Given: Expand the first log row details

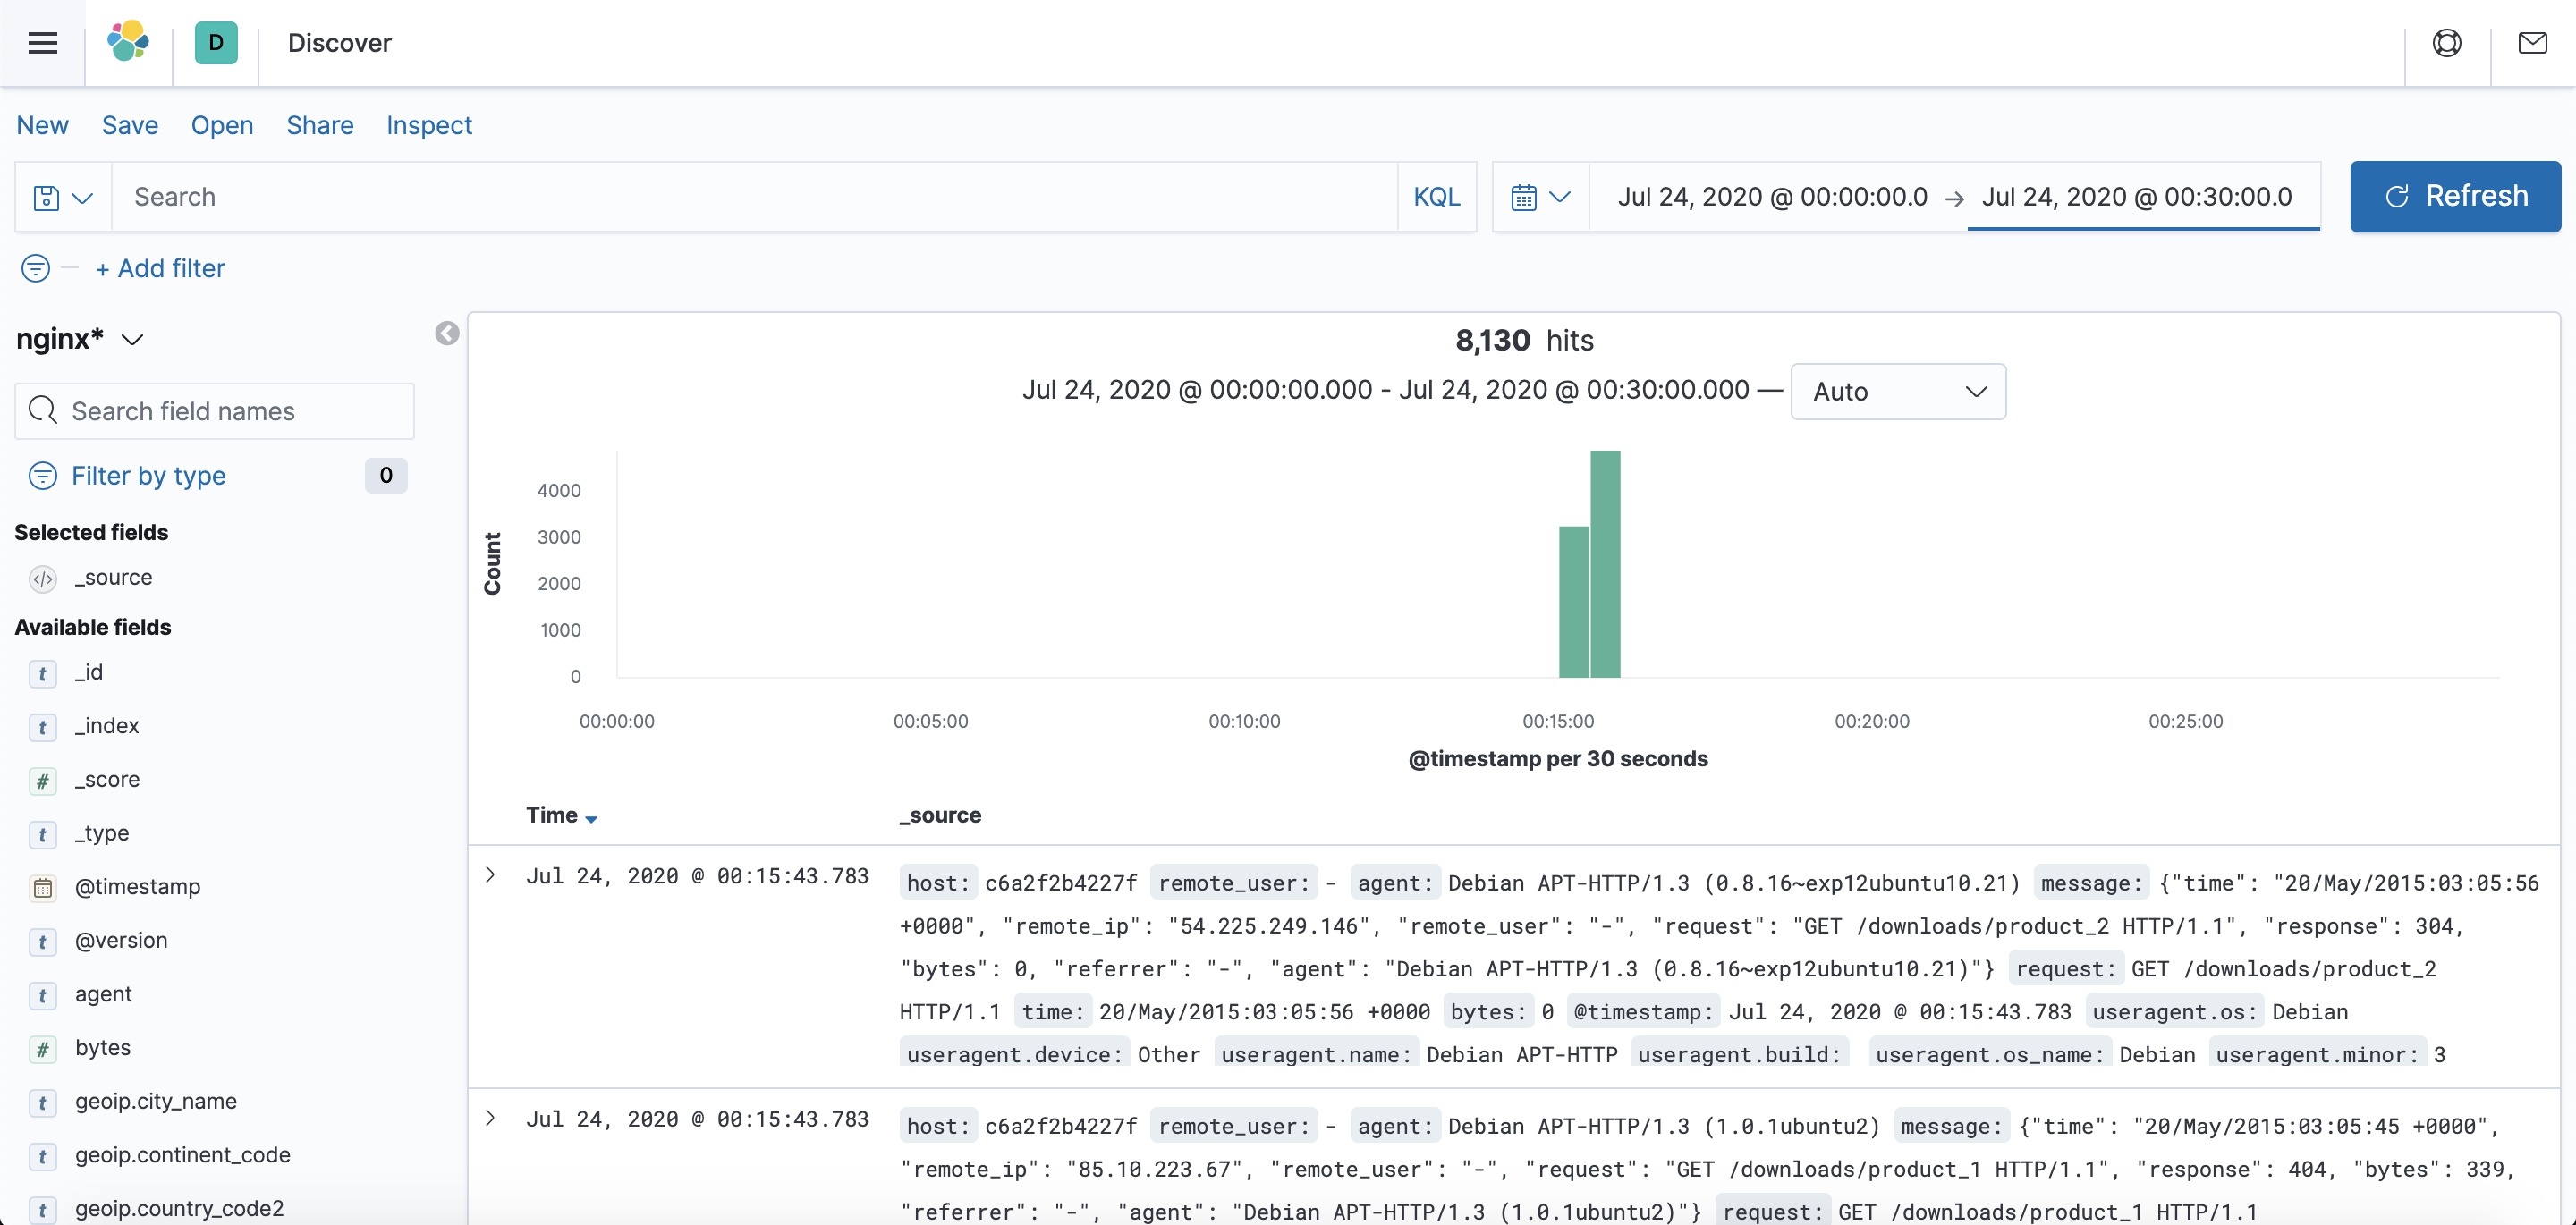Looking at the screenshot, I should point(491,875).
